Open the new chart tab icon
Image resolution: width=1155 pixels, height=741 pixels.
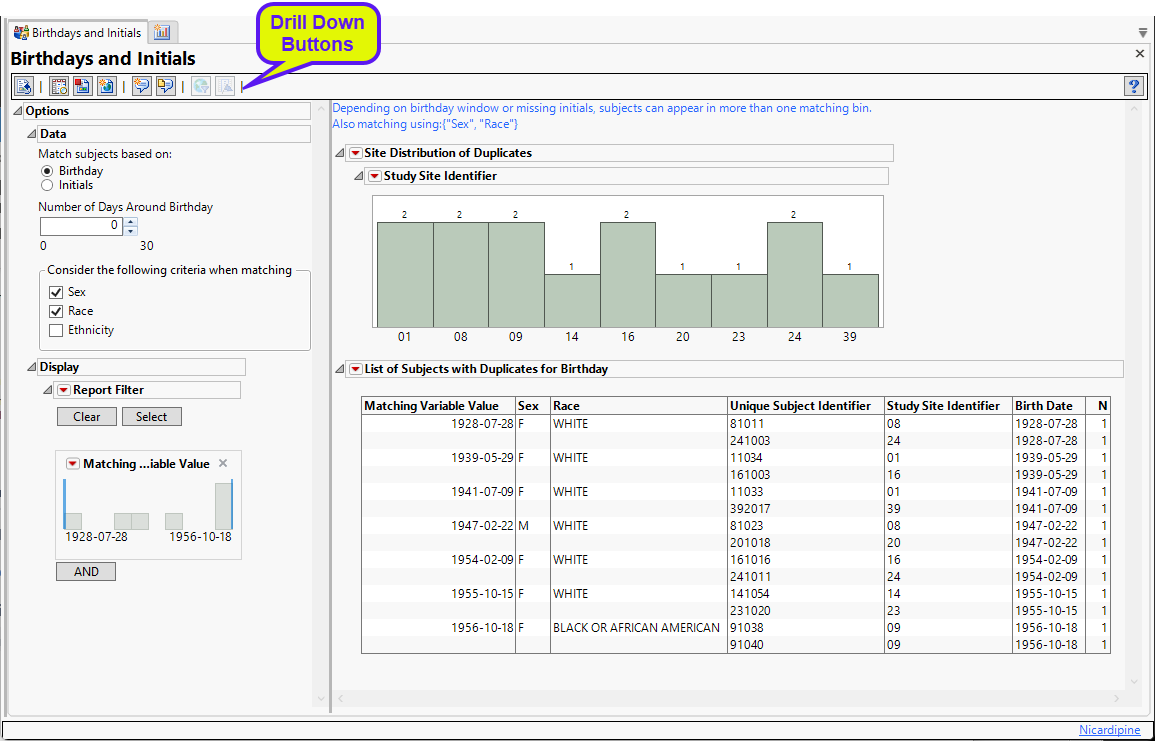pyautogui.click(x=162, y=32)
